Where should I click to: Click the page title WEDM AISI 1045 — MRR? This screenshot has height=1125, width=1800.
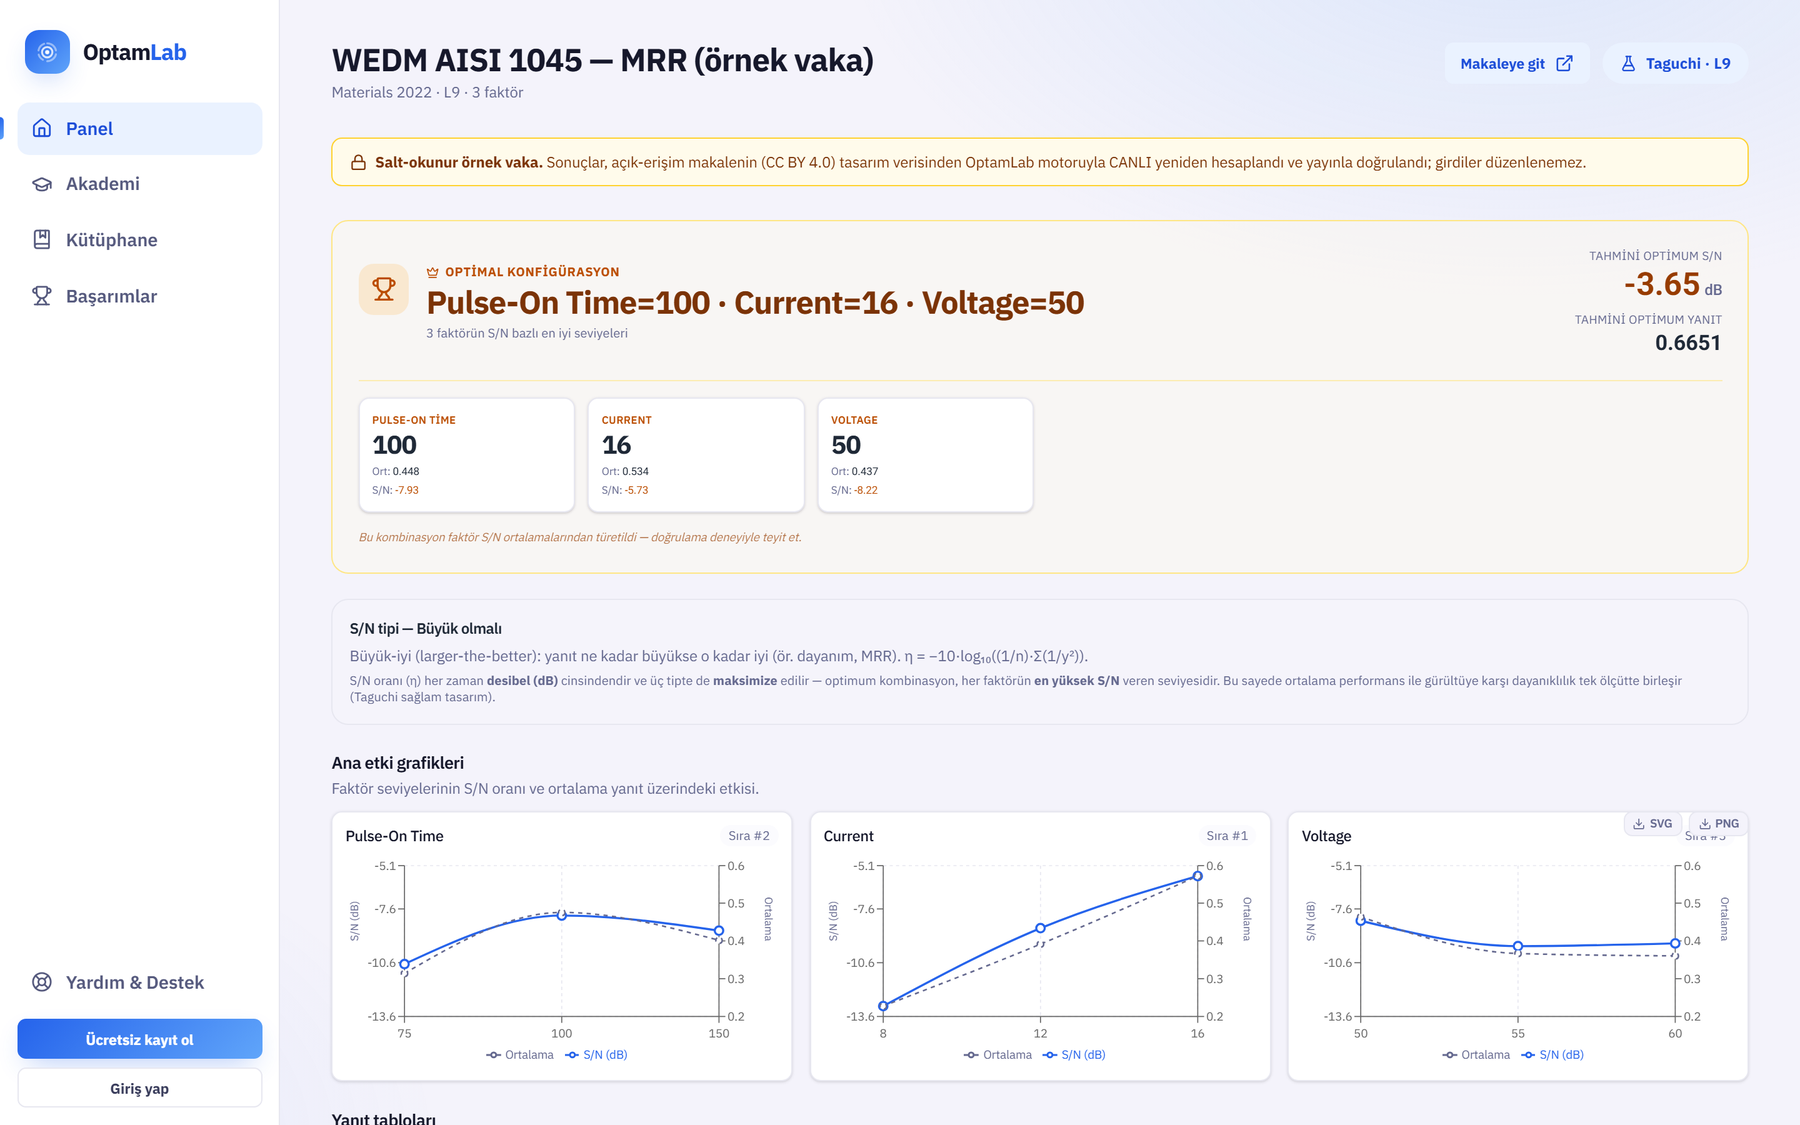(x=603, y=60)
